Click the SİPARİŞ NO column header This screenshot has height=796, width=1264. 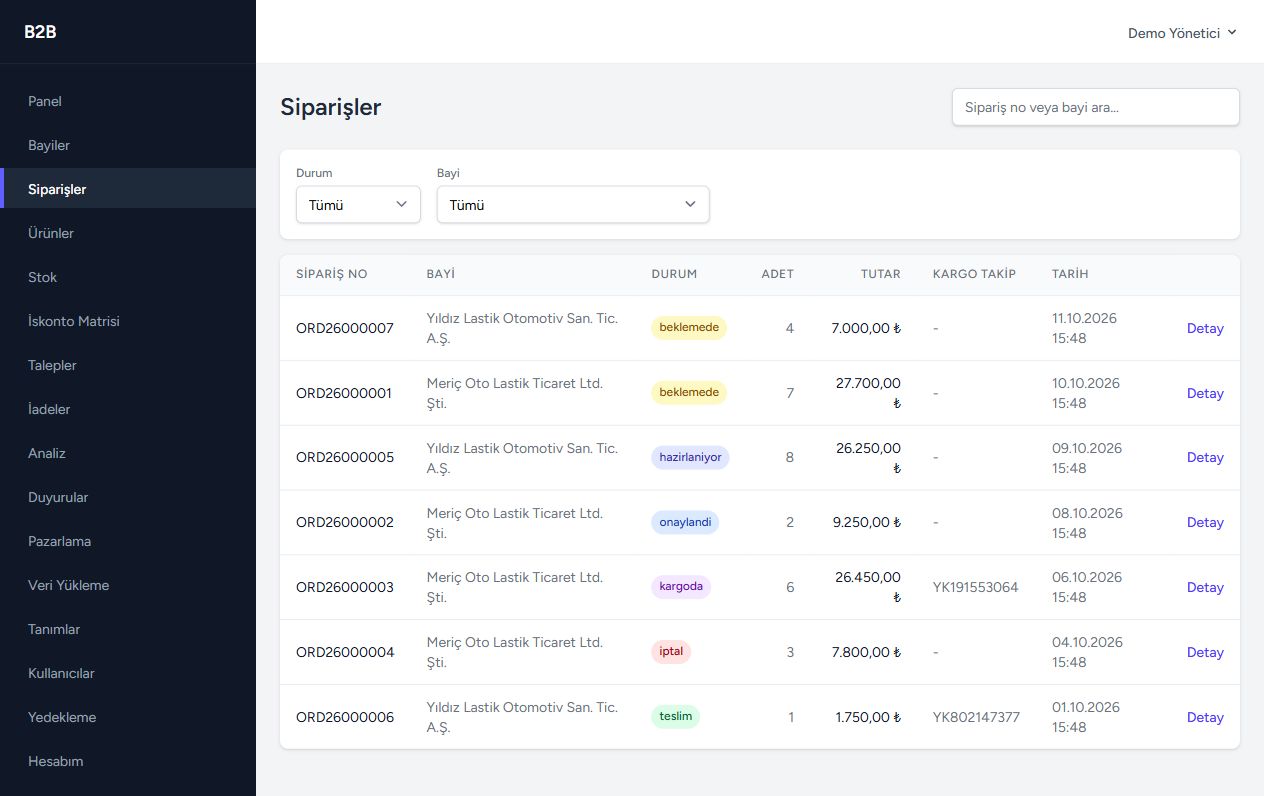(332, 274)
